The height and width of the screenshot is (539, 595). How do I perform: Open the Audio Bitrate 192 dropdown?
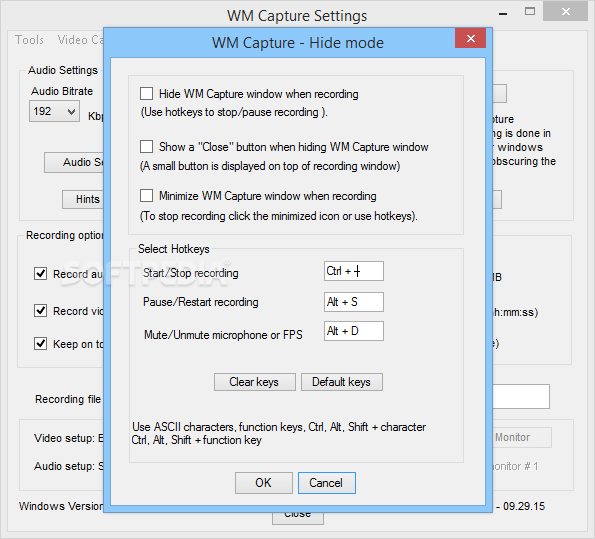coord(54,111)
